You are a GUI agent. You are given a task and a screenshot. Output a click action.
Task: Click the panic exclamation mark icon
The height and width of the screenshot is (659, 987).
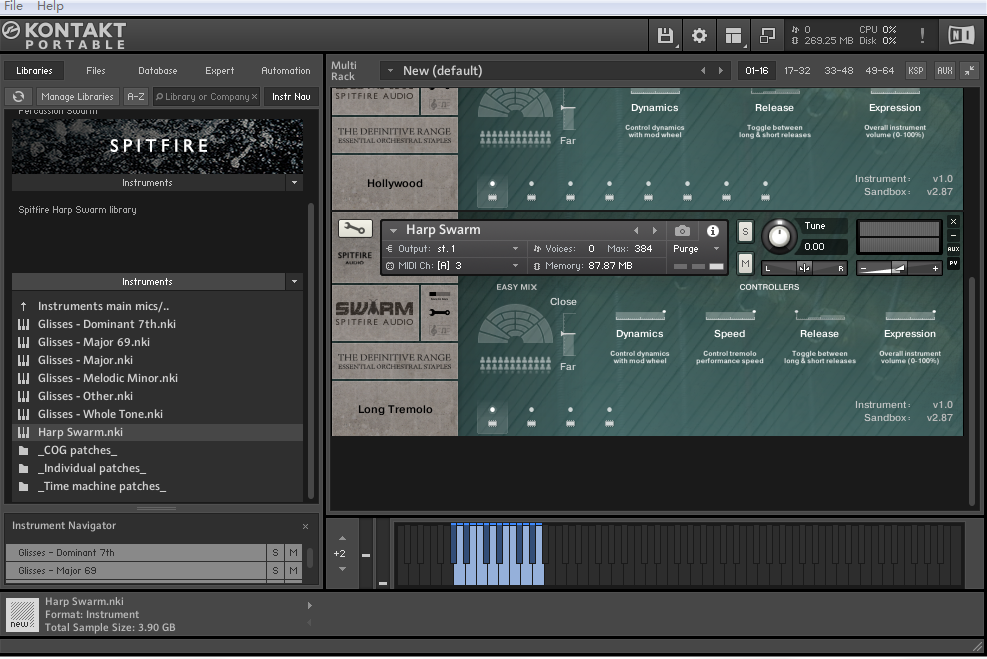tap(922, 35)
